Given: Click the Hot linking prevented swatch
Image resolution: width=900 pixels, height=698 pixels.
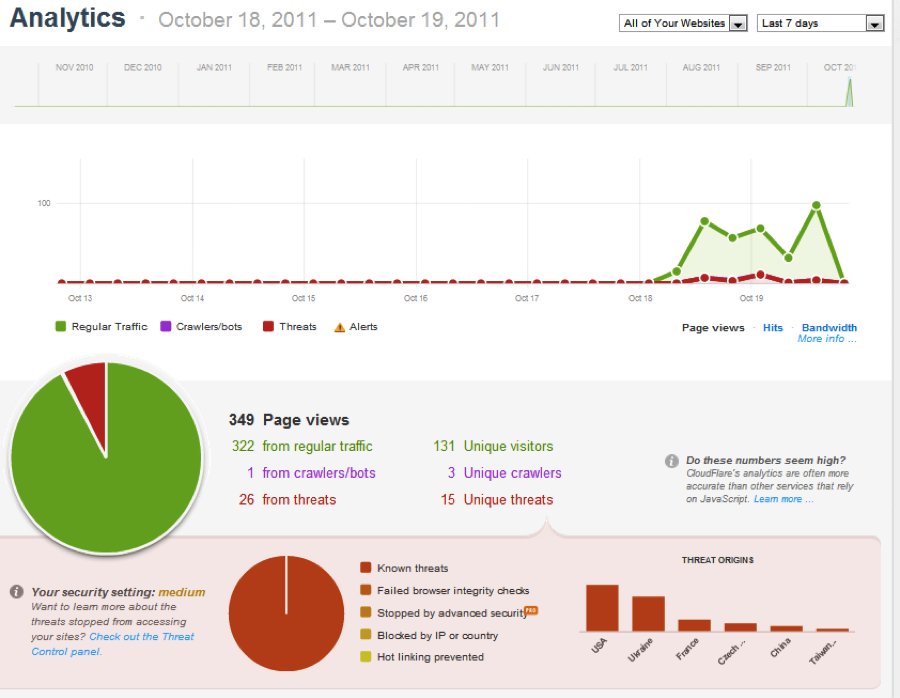Looking at the screenshot, I should (365, 656).
